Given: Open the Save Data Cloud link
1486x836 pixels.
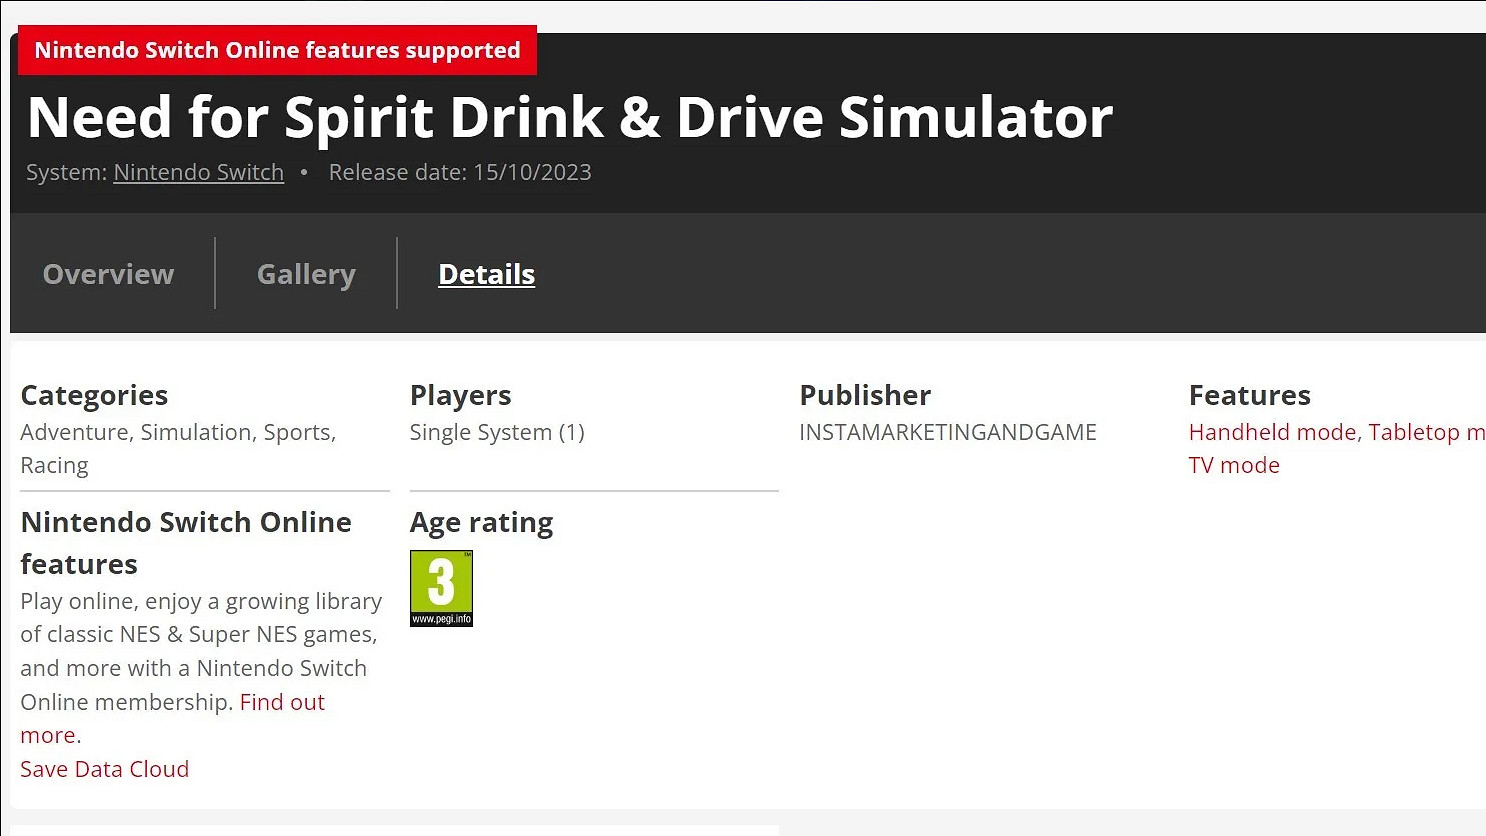Looking at the screenshot, I should tap(104, 769).
